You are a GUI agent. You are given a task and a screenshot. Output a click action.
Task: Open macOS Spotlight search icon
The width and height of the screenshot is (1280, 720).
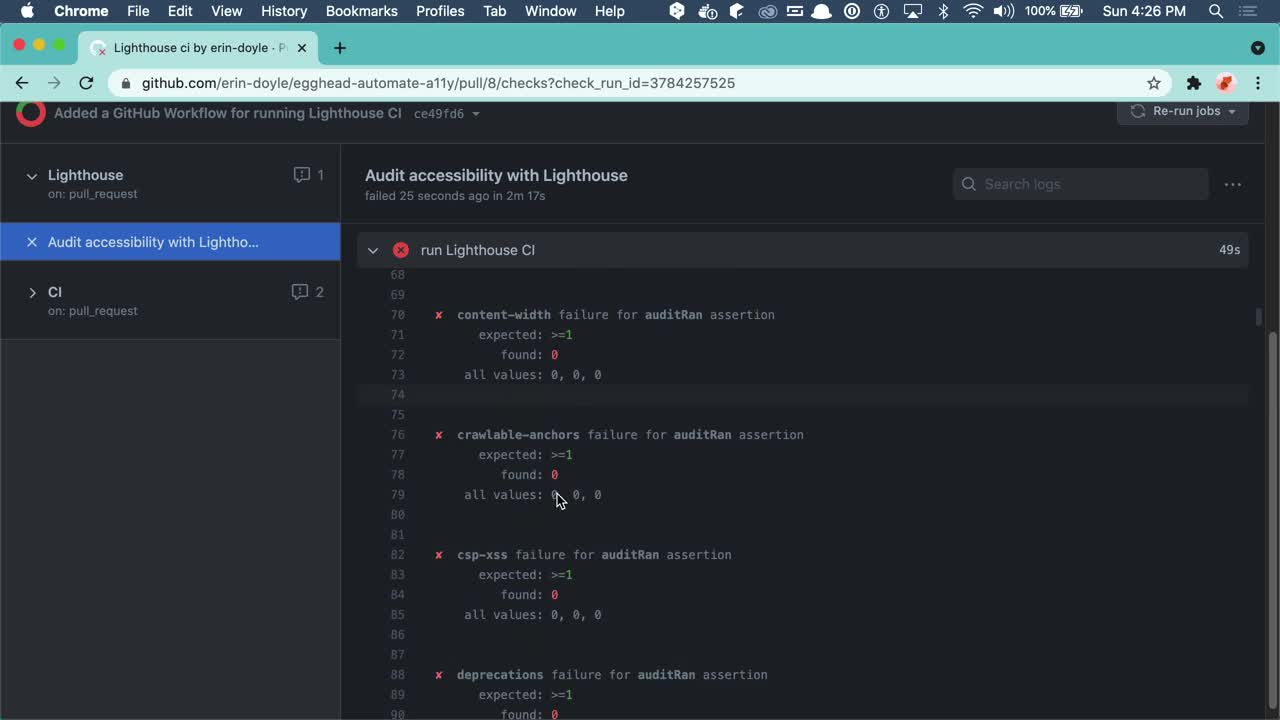1216,11
